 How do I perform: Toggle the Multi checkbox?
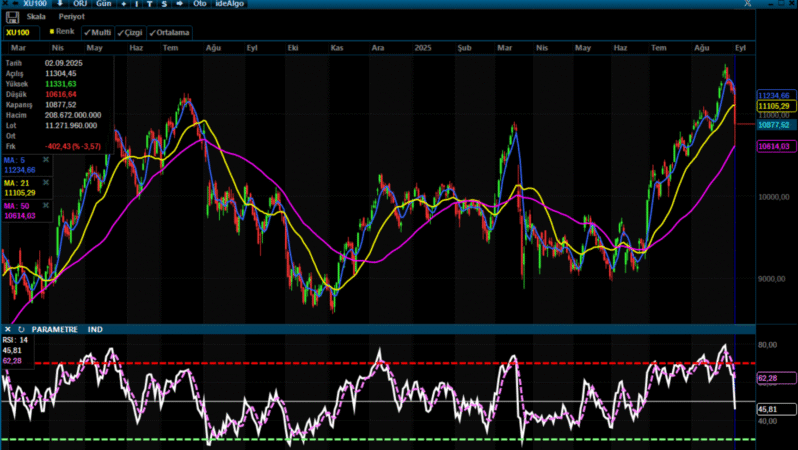[97, 33]
